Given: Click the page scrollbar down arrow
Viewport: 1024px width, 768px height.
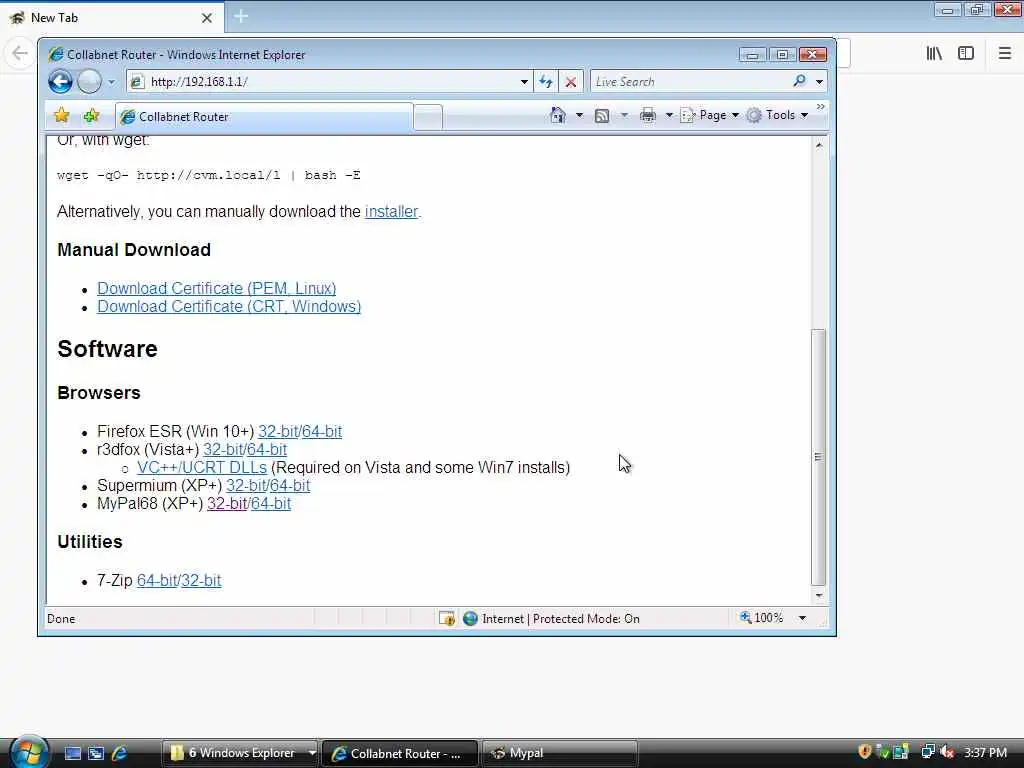Looking at the screenshot, I should pyautogui.click(x=818, y=596).
